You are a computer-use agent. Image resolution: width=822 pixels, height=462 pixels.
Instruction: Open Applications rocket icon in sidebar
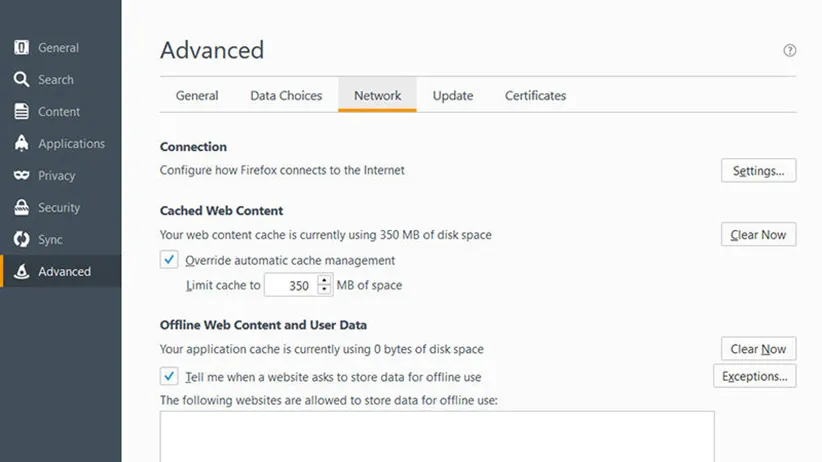click(x=21, y=144)
